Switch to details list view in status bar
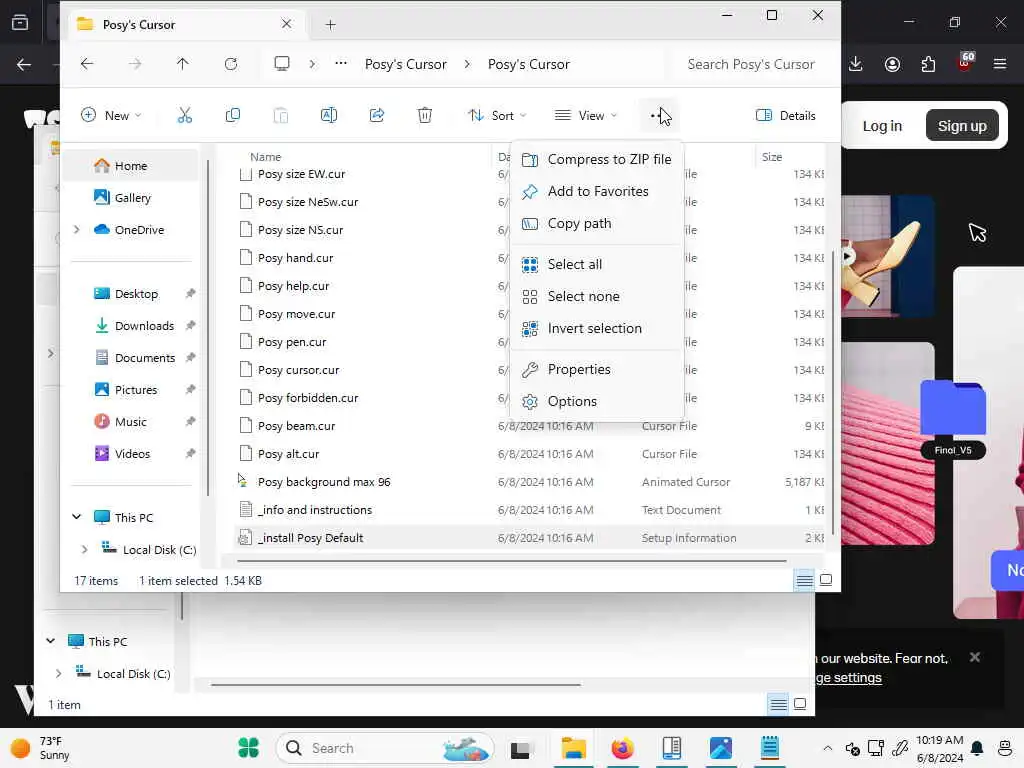1024x768 pixels. (805, 580)
